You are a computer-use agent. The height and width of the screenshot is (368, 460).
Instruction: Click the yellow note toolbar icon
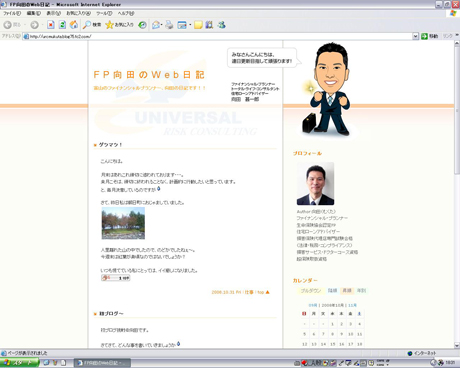point(198,25)
